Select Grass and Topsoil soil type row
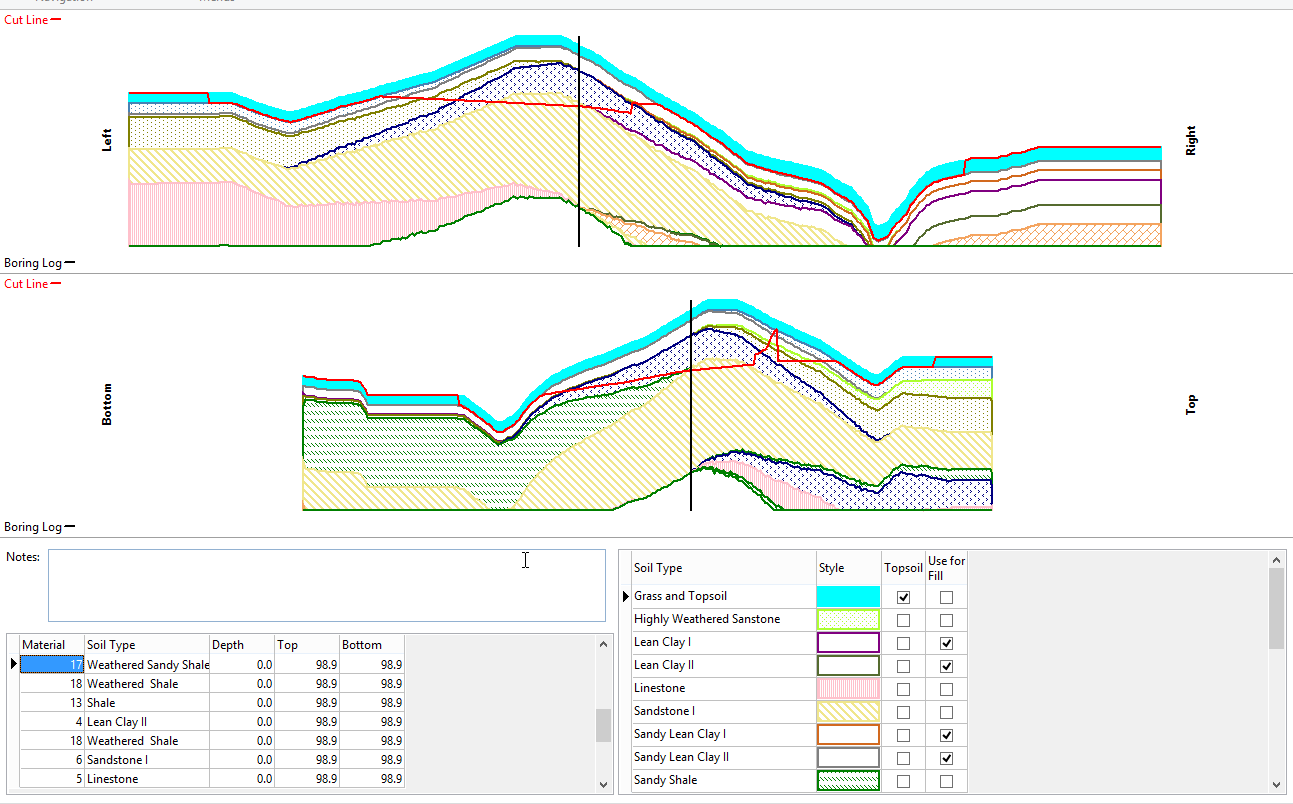The height and width of the screenshot is (804, 1293). (724, 596)
